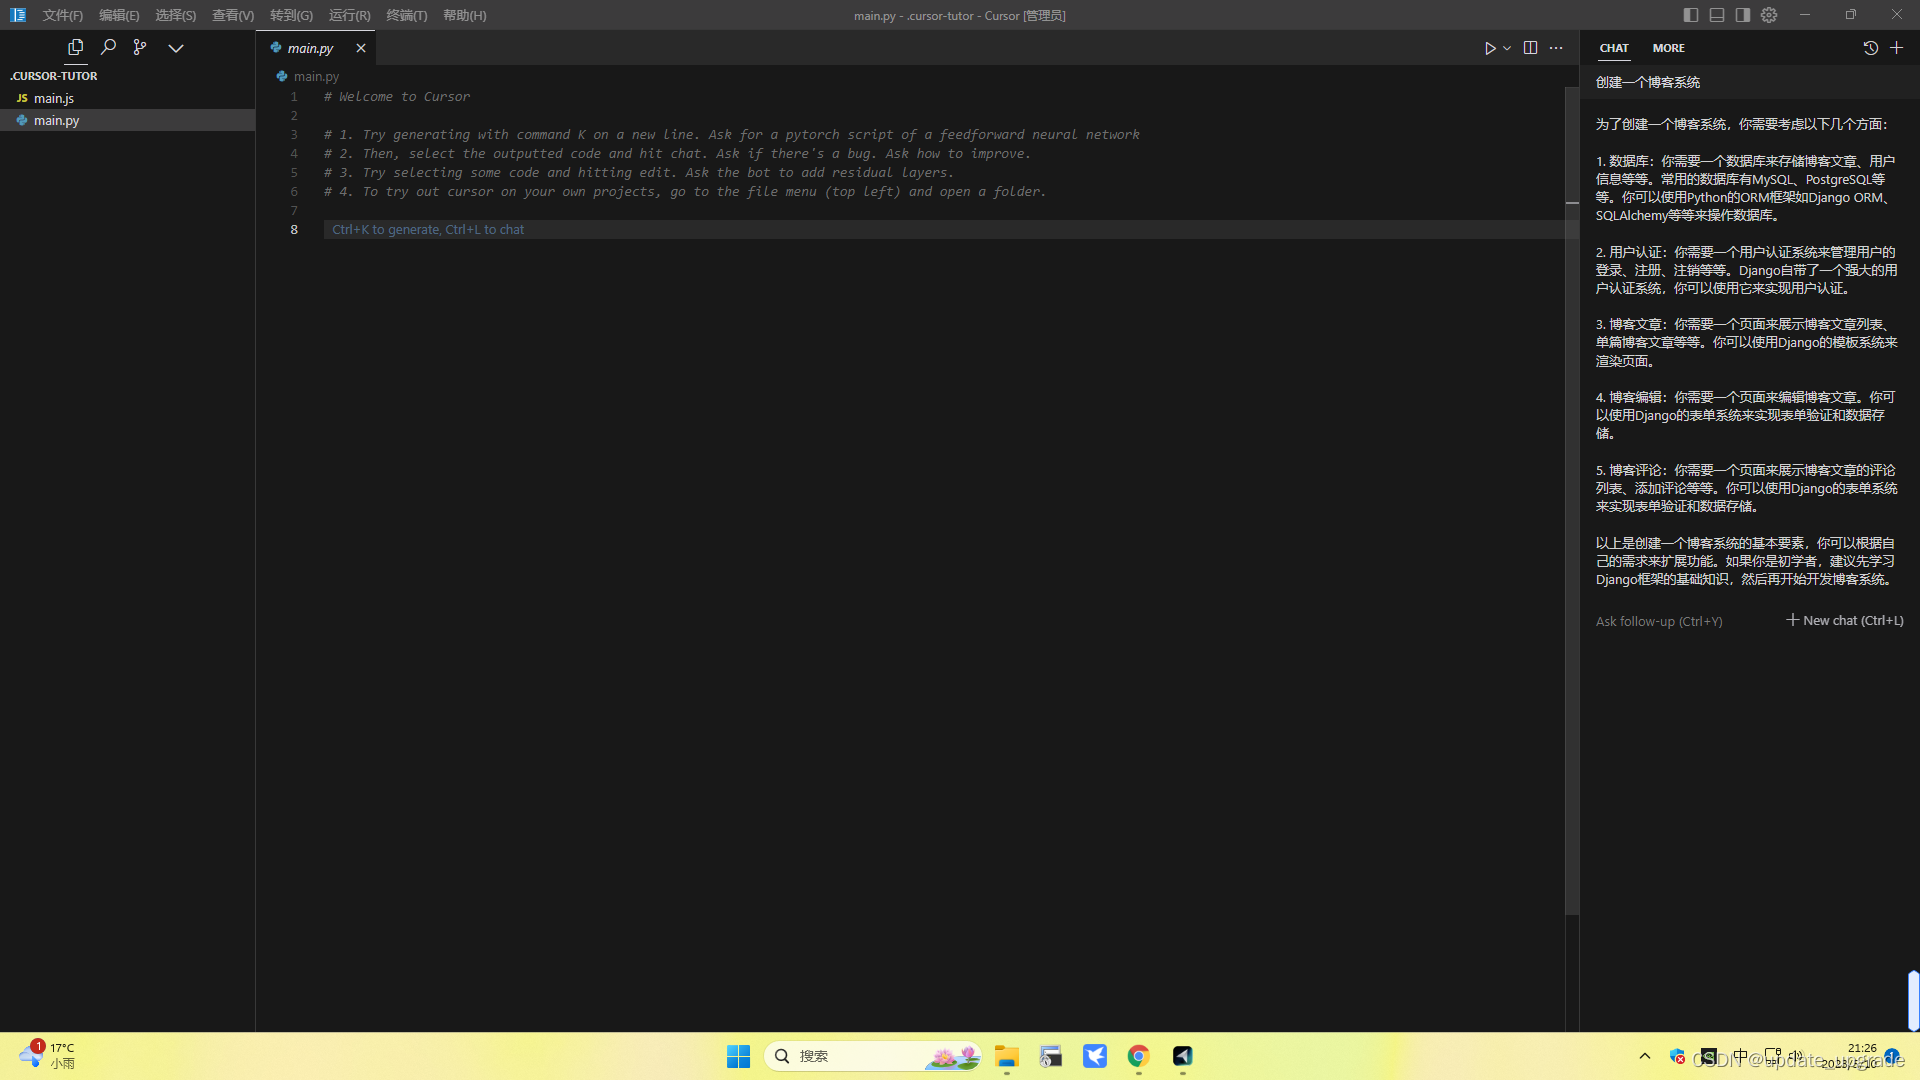The image size is (1920, 1080).
Task: Toggle the bottom panel layout
Action: (1717, 15)
